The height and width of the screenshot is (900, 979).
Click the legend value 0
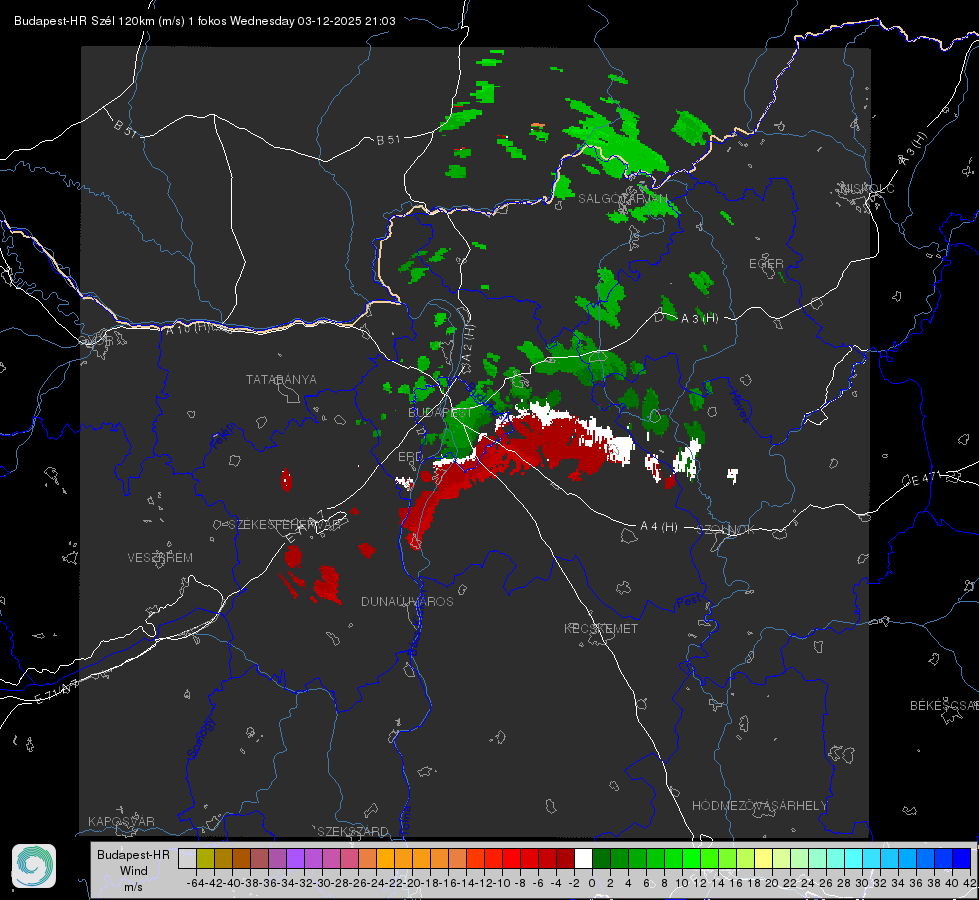click(592, 883)
